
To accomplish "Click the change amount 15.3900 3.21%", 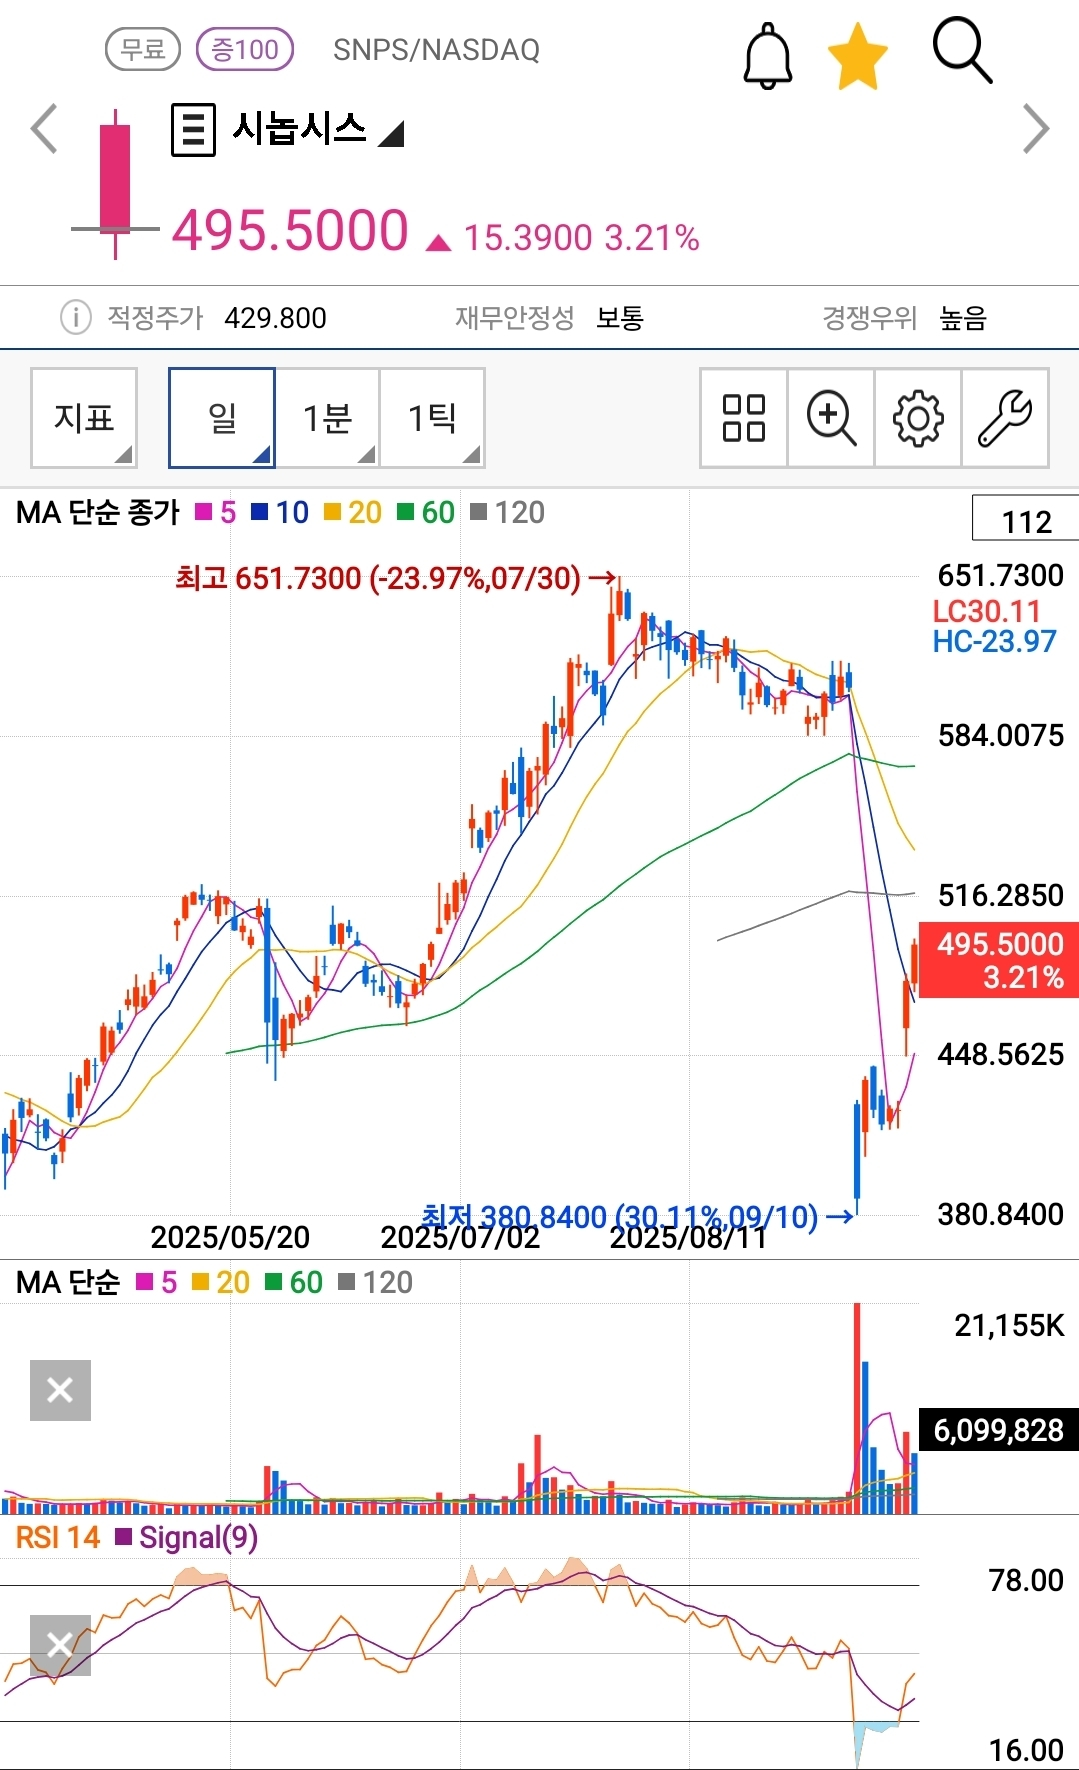I will coord(581,238).
